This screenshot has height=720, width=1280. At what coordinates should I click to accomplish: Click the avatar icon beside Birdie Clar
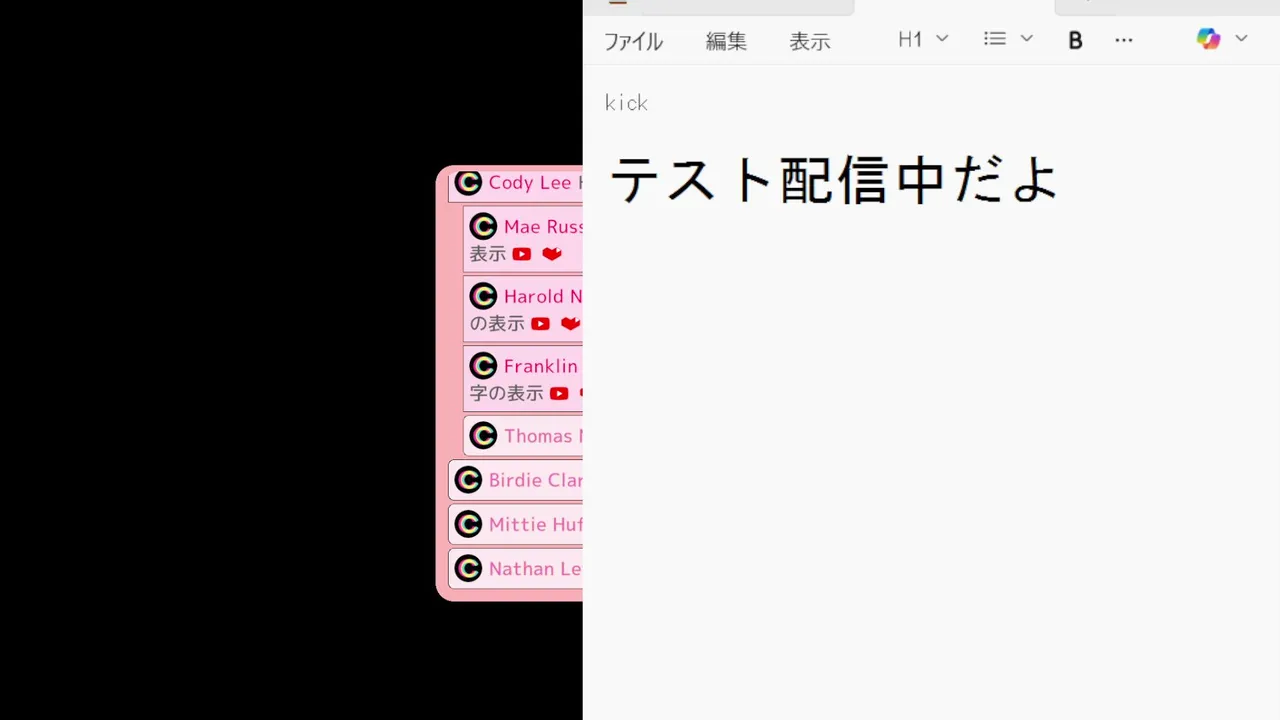pos(468,480)
